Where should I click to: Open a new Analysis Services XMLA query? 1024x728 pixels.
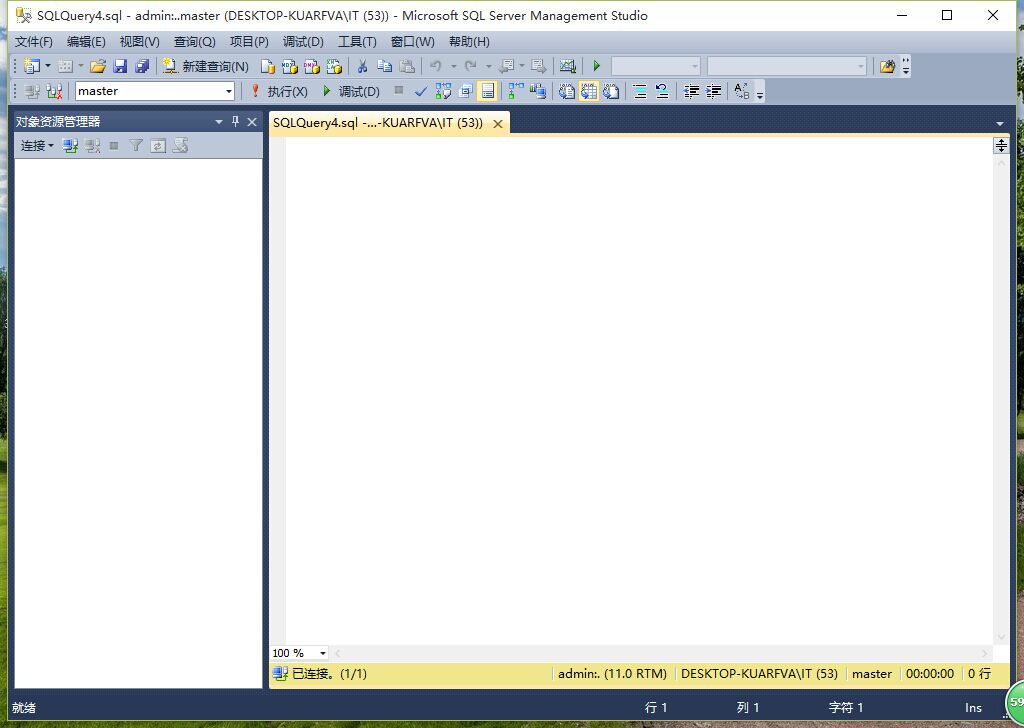coord(334,67)
